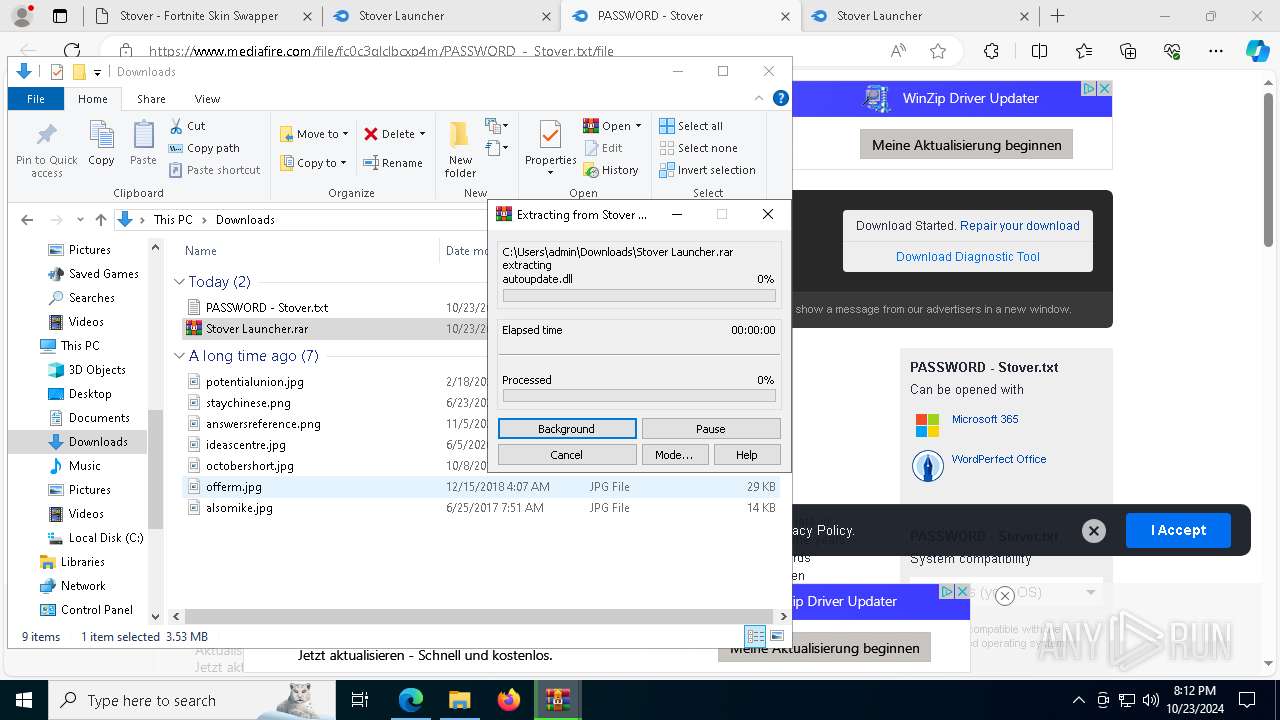1280x720 pixels.
Task: Go back with Explorer back arrow
Action: point(27,220)
